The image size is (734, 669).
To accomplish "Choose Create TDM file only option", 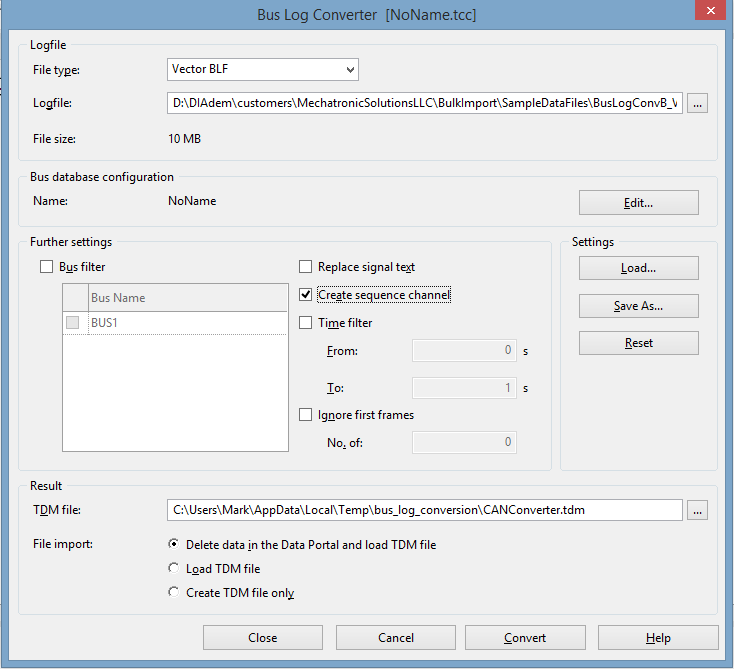I will click(x=175, y=593).
